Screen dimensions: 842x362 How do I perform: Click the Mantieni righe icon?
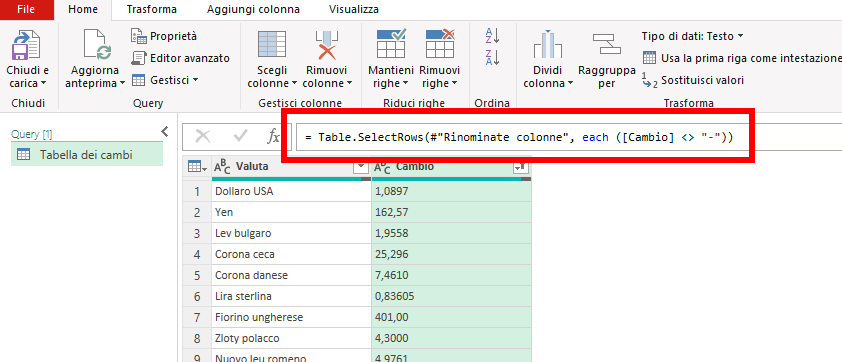pyautogui.click(x=390, y=44)
